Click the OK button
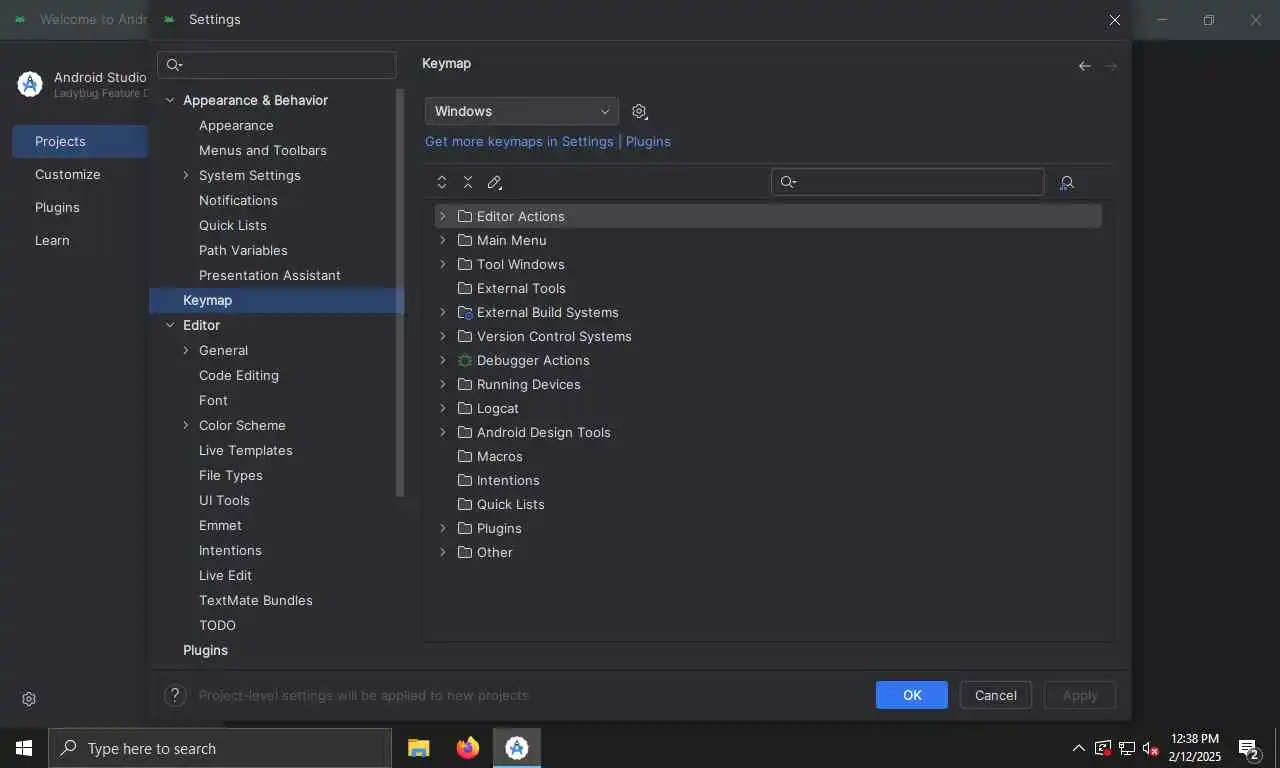The height and width of the screenshot is (768, 1280). tap(912, 695)
